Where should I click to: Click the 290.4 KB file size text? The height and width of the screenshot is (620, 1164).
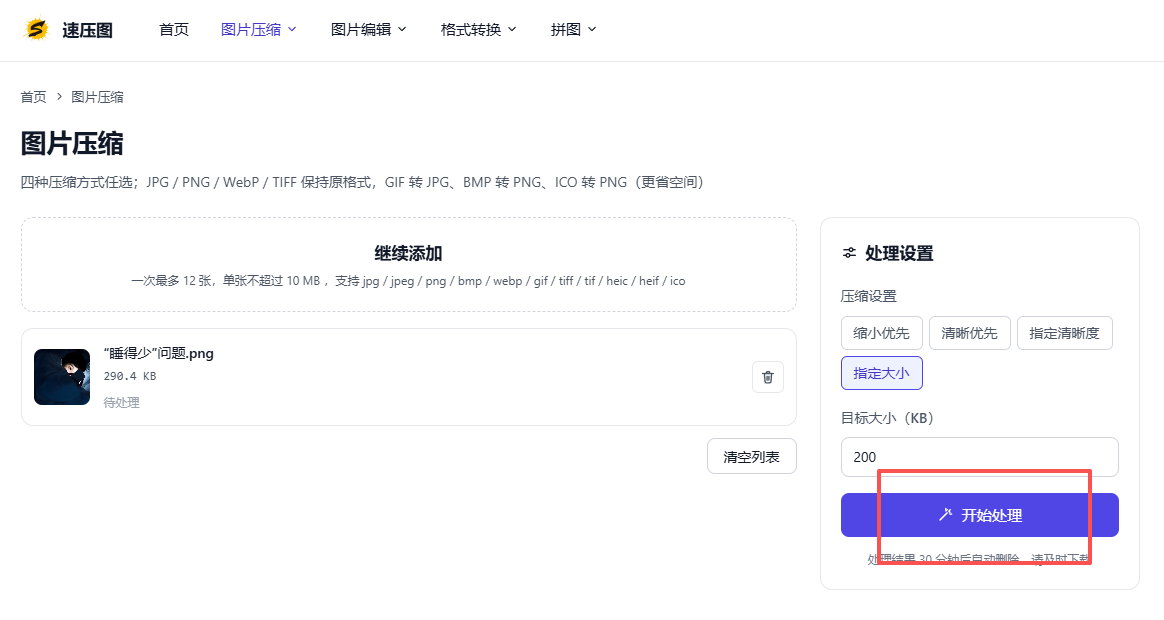(x=130, y=376)
